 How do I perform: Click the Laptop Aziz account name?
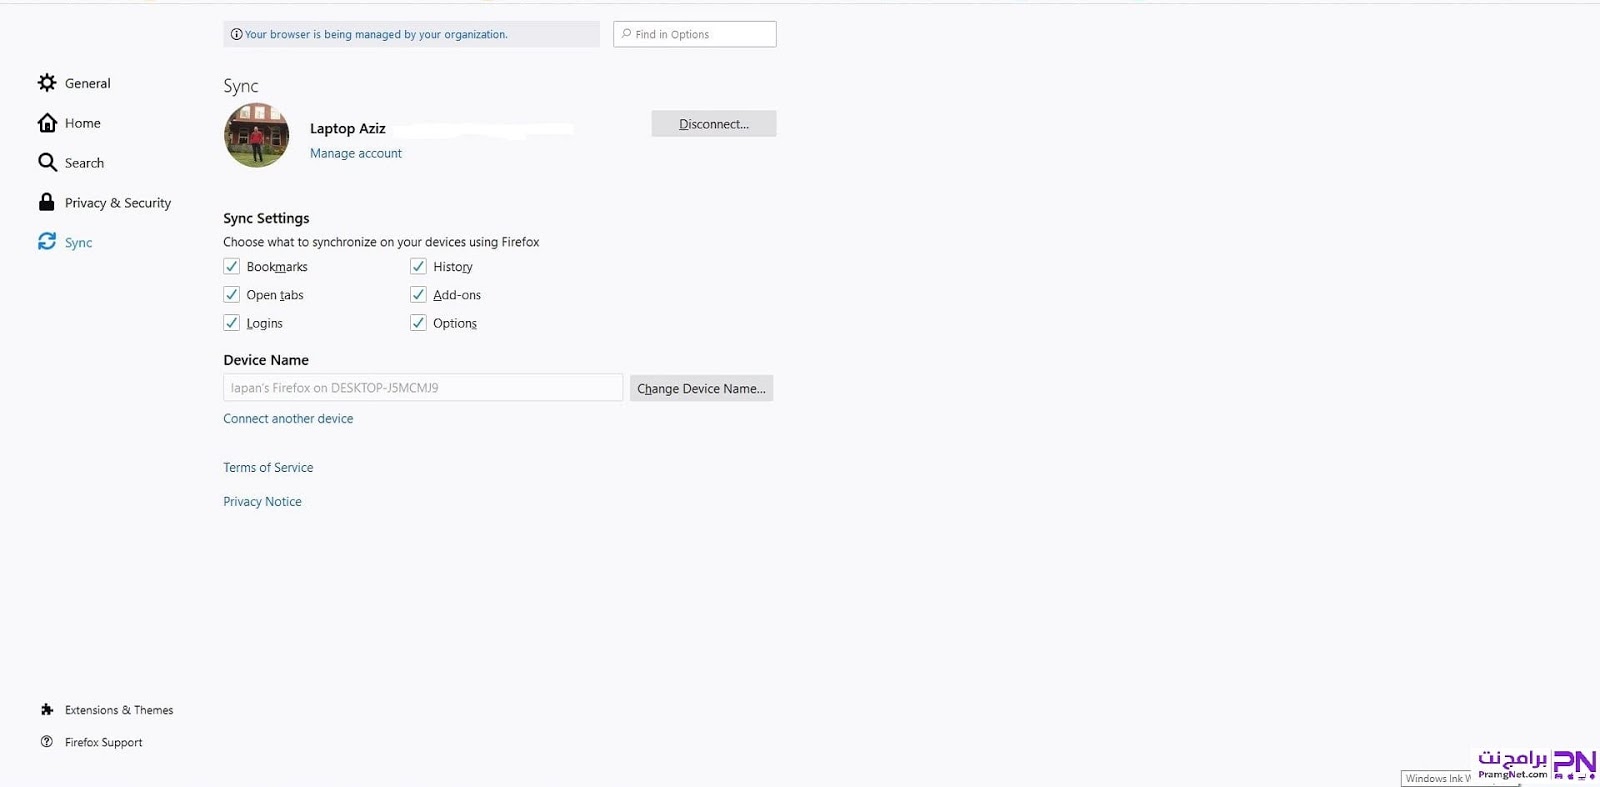[x=348, y=129]
